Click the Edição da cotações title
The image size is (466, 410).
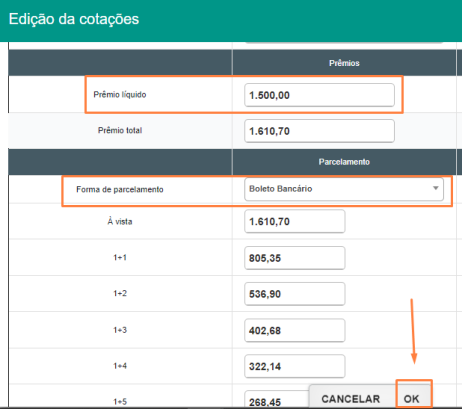74,19
